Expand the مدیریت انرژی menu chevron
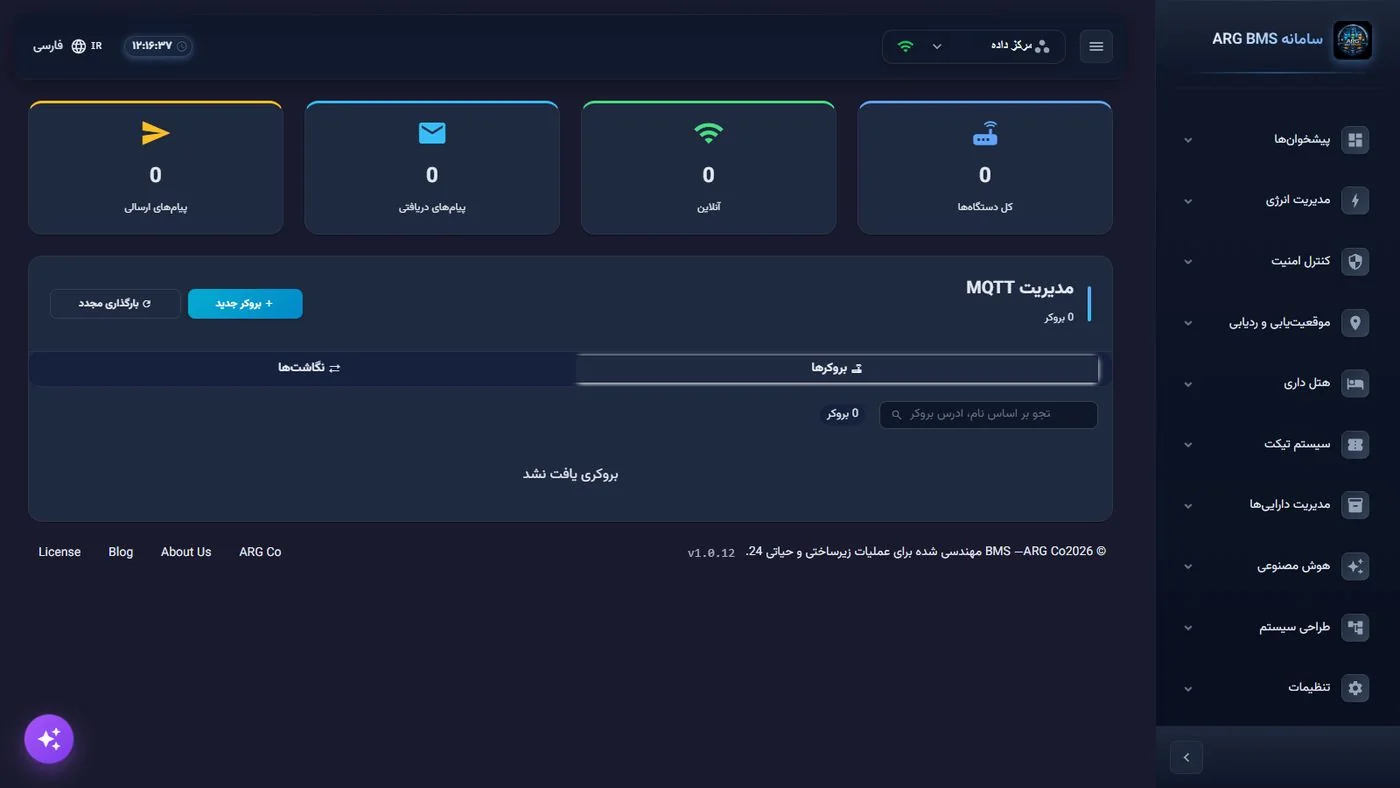Image resolution: width=1400 pixels, height=788 pixels. (1188, 201)
